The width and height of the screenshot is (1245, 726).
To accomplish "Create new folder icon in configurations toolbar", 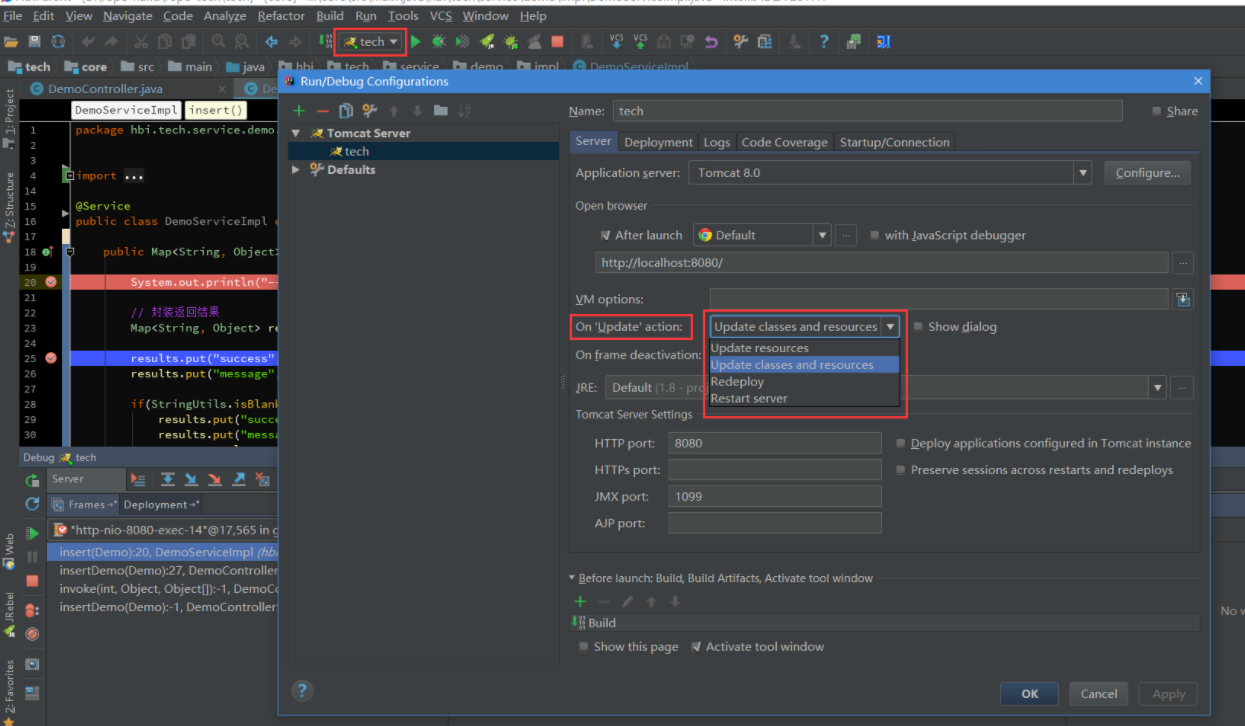I will (x=441, y=111).
